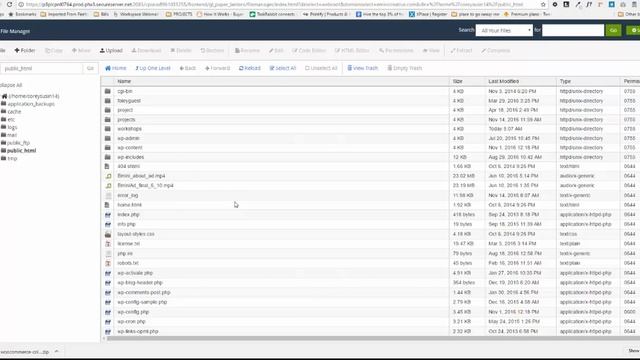Viewport: 640px width, 360px height.
Task: Click the Download toolbar button
Action: click(x=147, y=51)
